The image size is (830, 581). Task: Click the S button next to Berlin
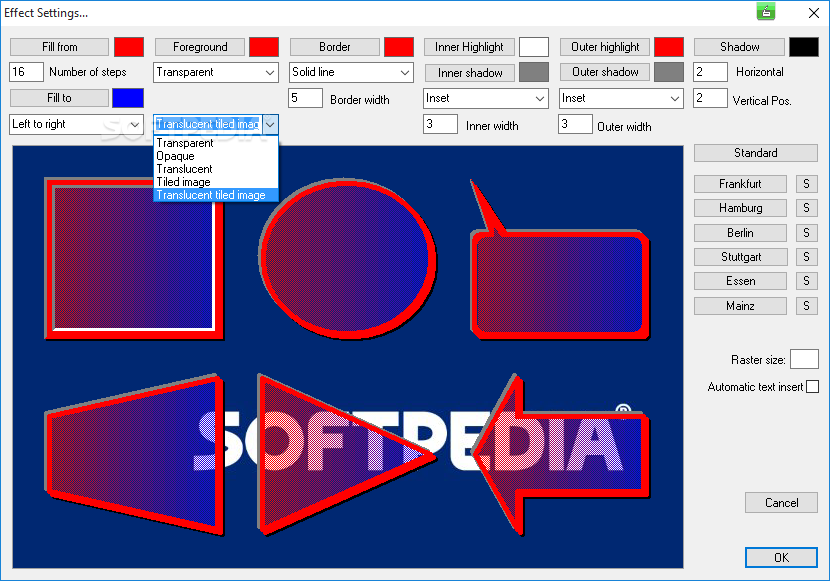pyautogui.click(x=806, y=233)
